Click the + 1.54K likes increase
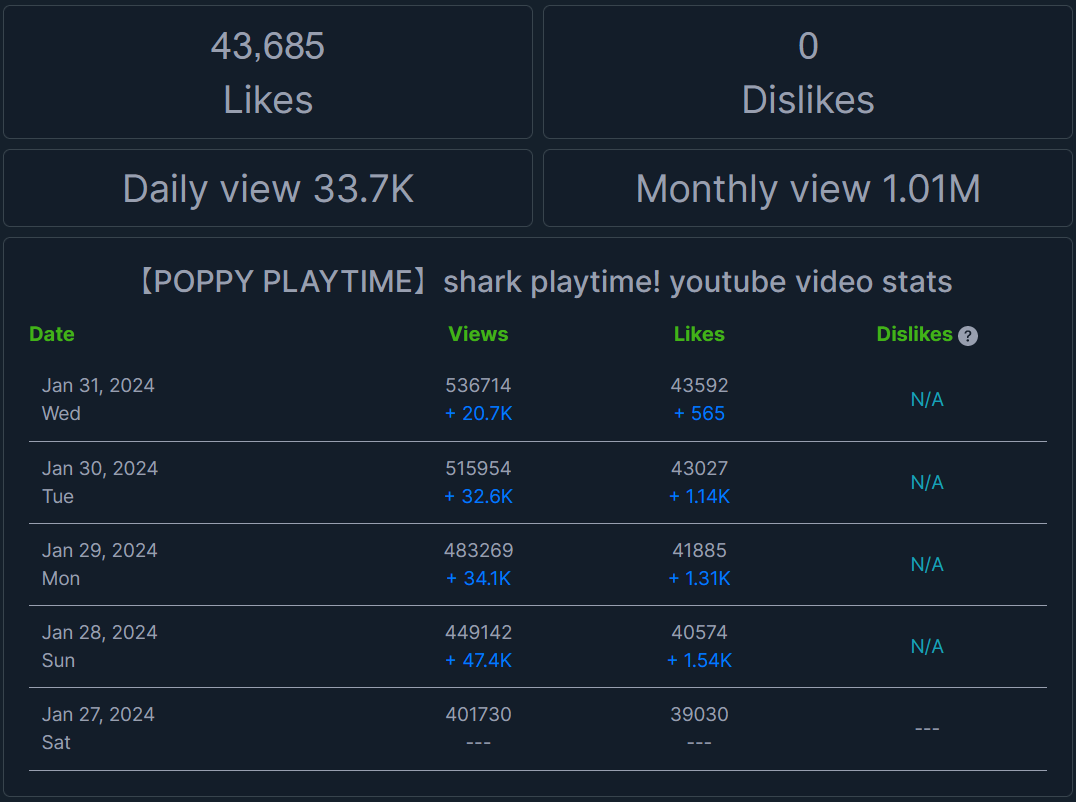 pos(699,661)
